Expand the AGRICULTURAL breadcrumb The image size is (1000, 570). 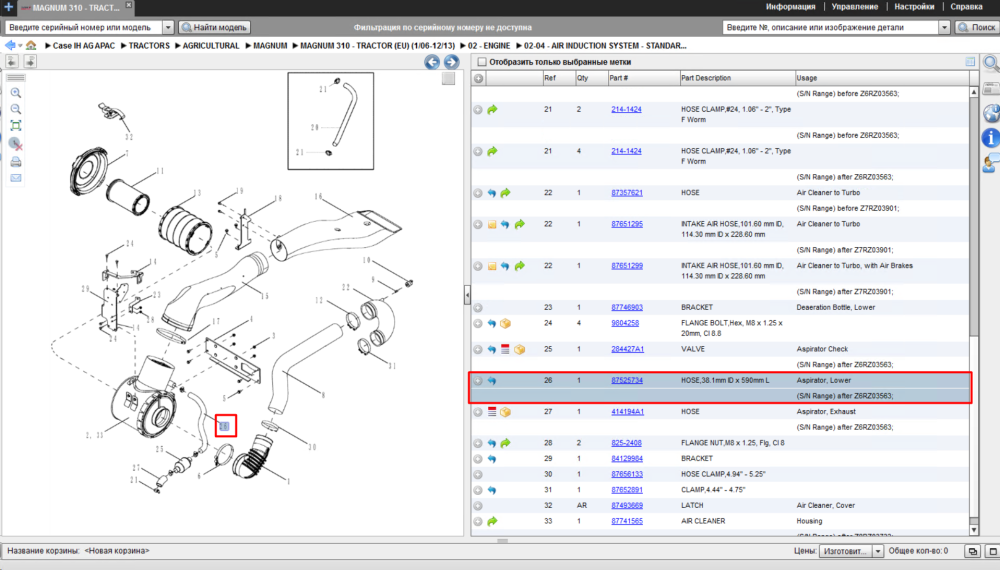(178, 46)
